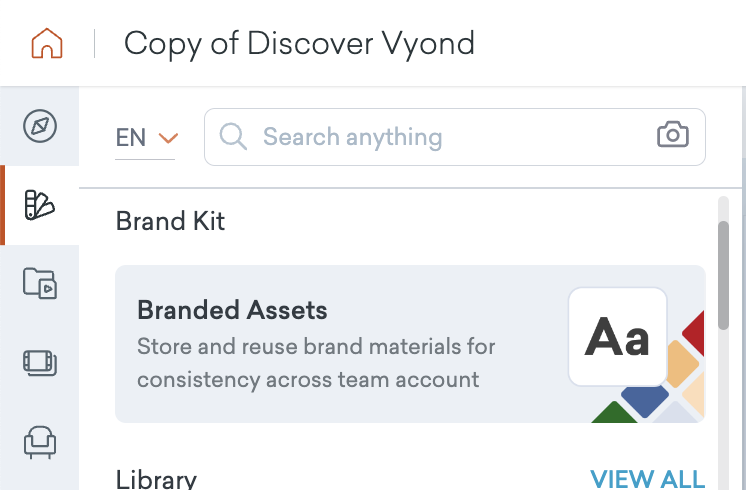Select the Brand Kit section heading
Image resolution: width=746 pixels, height=490 pixels.
point(170,221)
